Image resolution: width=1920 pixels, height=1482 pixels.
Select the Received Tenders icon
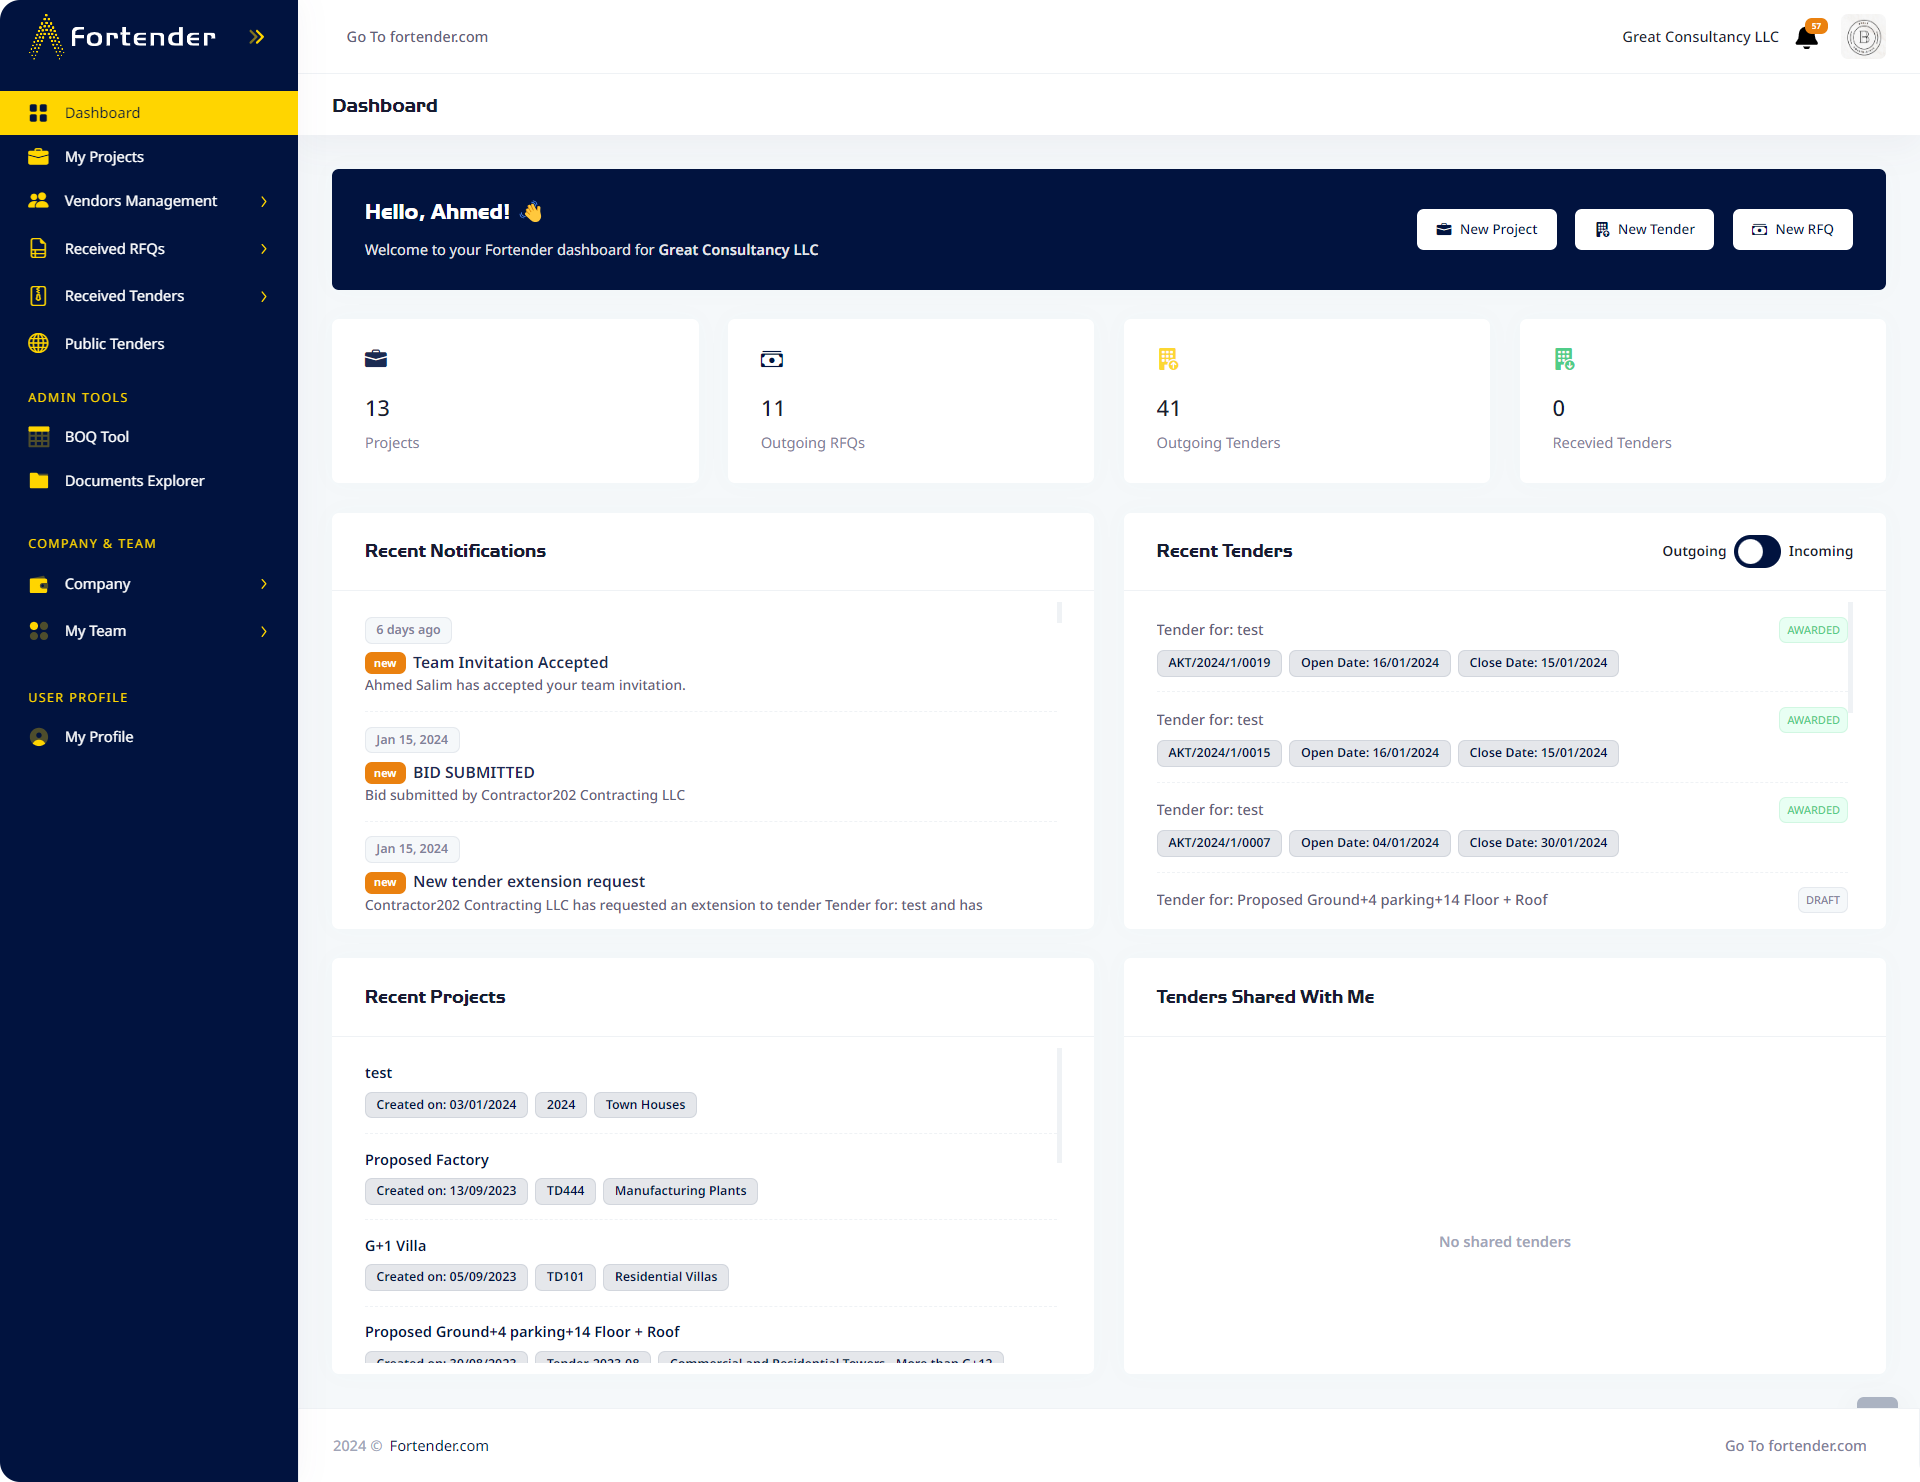(39, 296)
